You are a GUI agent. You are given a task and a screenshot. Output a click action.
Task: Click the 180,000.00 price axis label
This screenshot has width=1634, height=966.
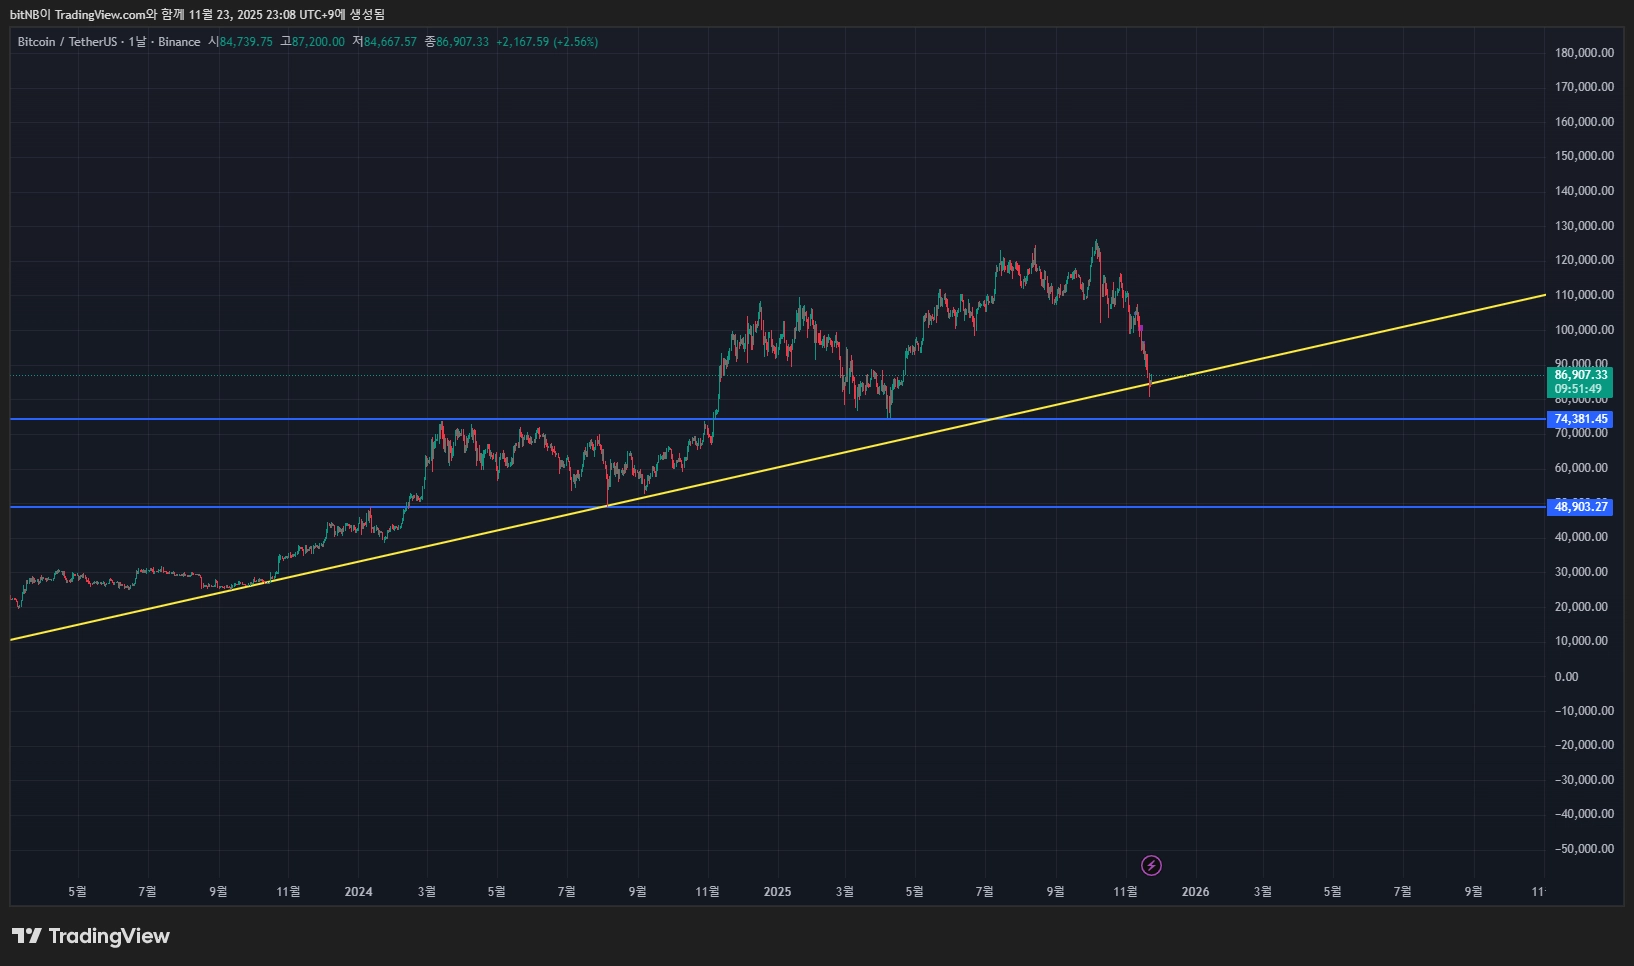1584,53
